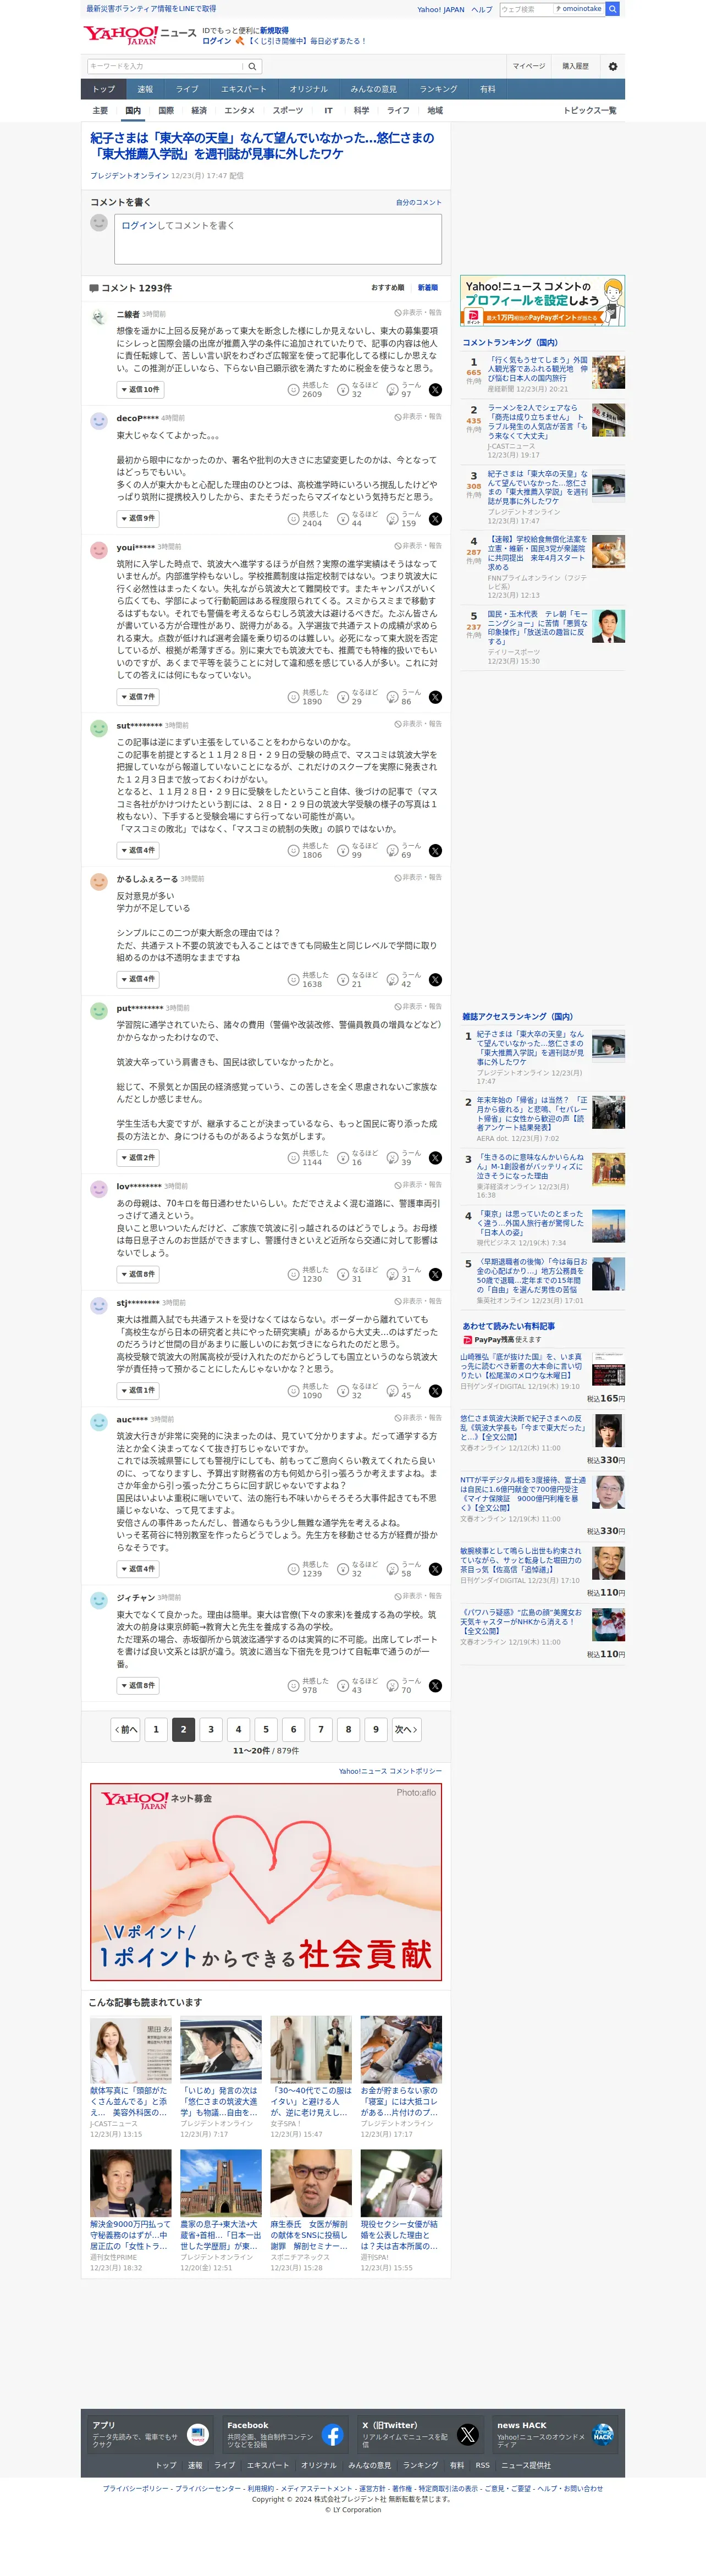Viewport: 706px width, 2576px height.
Task: Click 非表示・報告 on sut********'s comment
Action: (x=418, y=724)
